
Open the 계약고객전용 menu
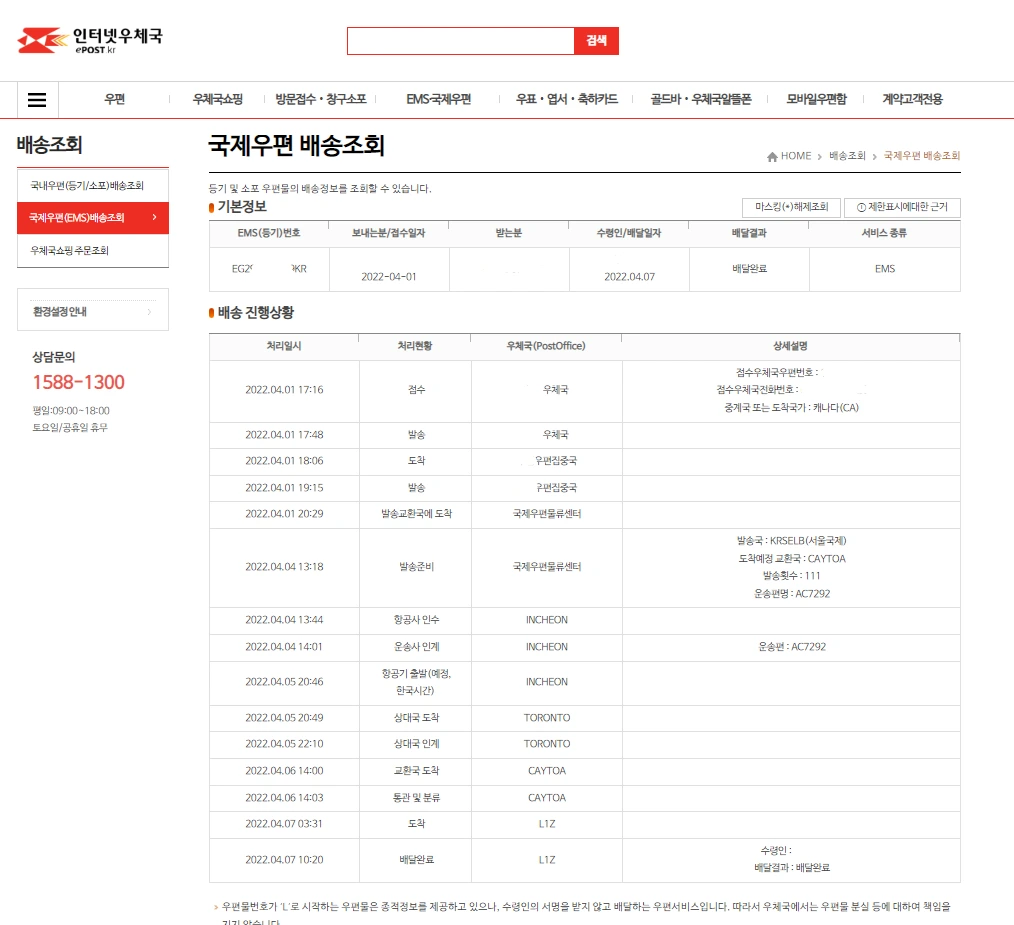(x=912, y=99)
